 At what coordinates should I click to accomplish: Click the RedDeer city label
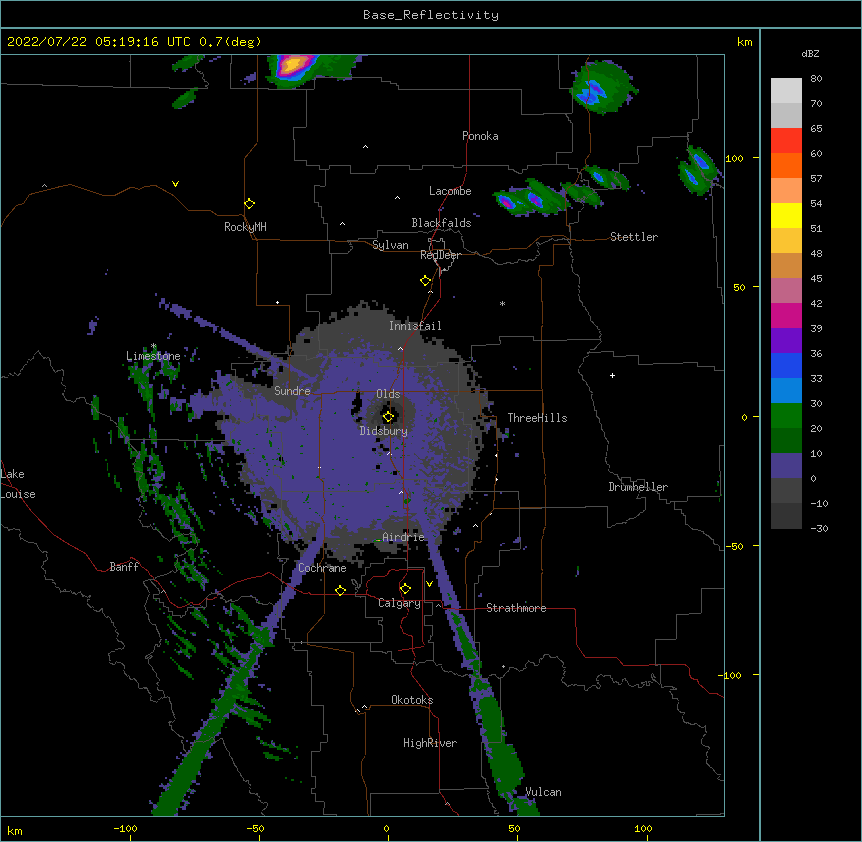click(x=440, y=255)
